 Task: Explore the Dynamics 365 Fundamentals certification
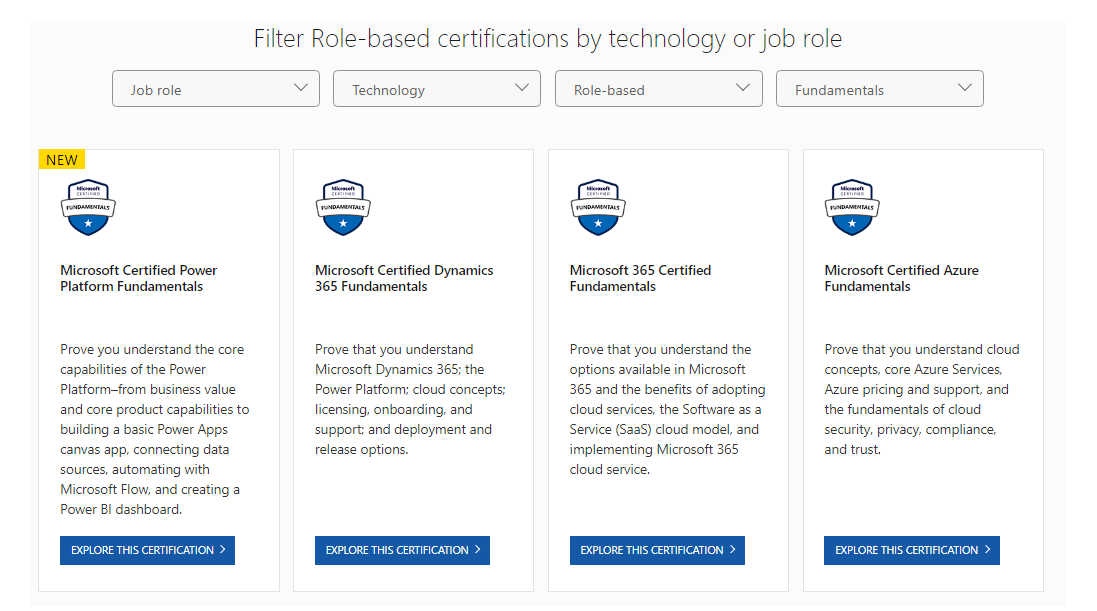[x=402, y=550]
